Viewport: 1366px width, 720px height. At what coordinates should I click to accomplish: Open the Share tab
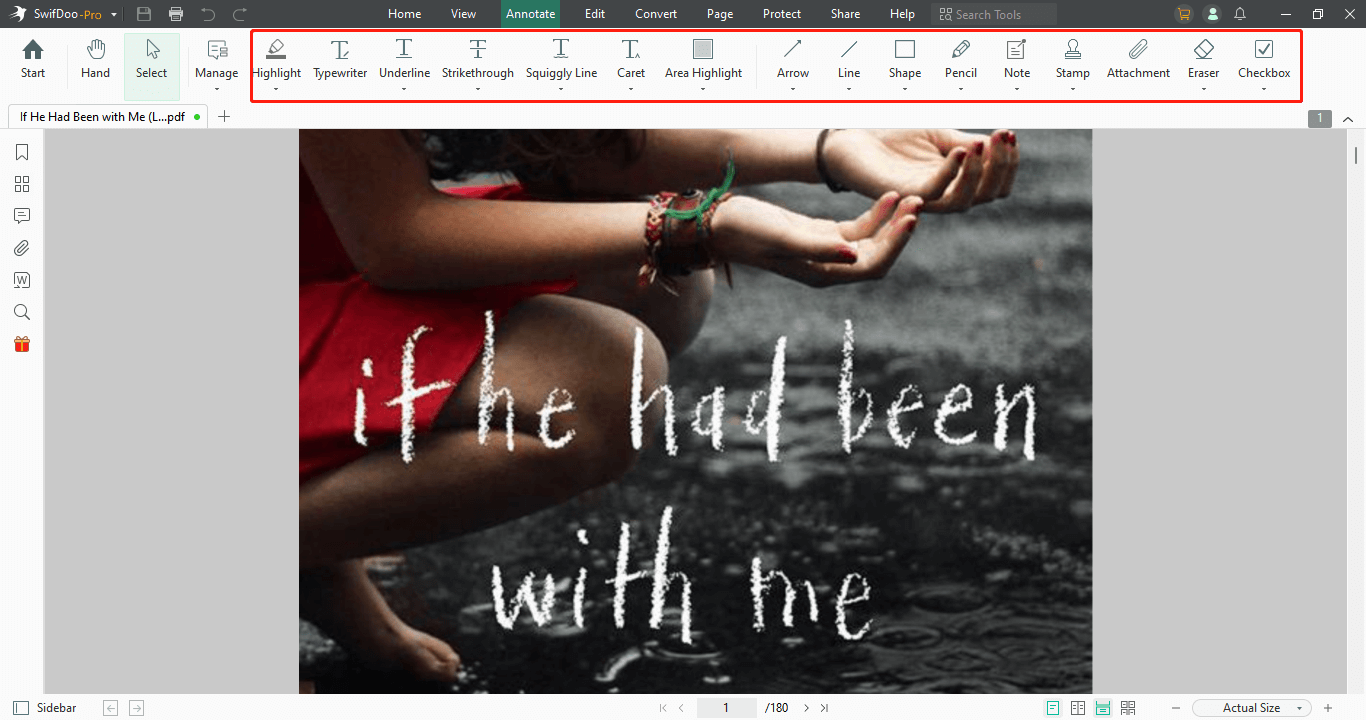click(x=846, y=14)
